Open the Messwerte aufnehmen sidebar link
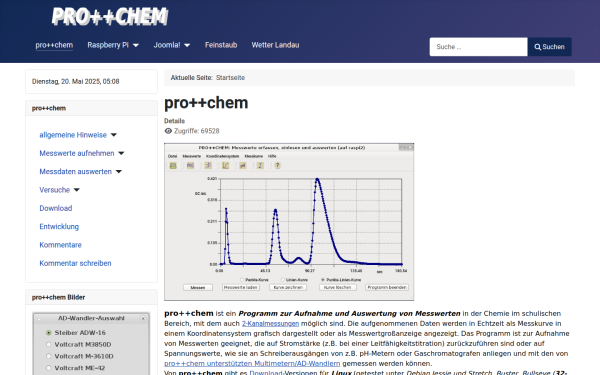This screenshot has width=600, height=375. pos(77,153)
